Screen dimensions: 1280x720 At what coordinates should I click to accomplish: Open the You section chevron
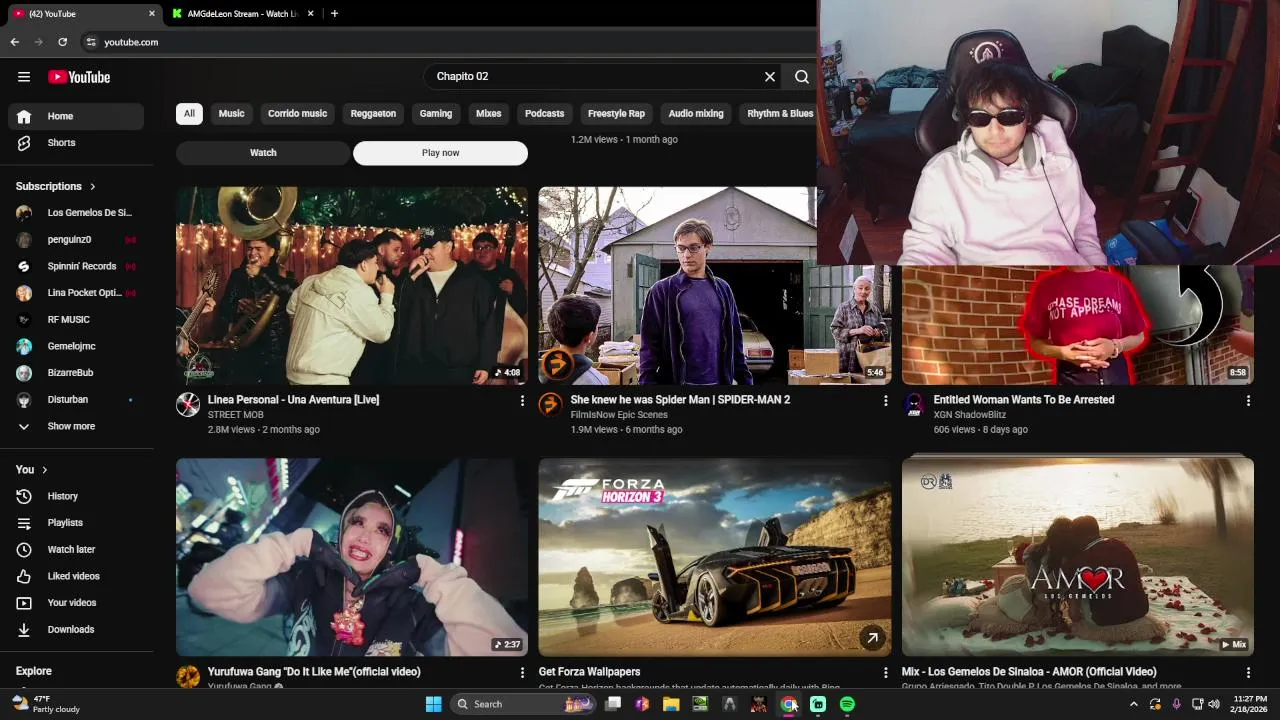pos(45,470)
